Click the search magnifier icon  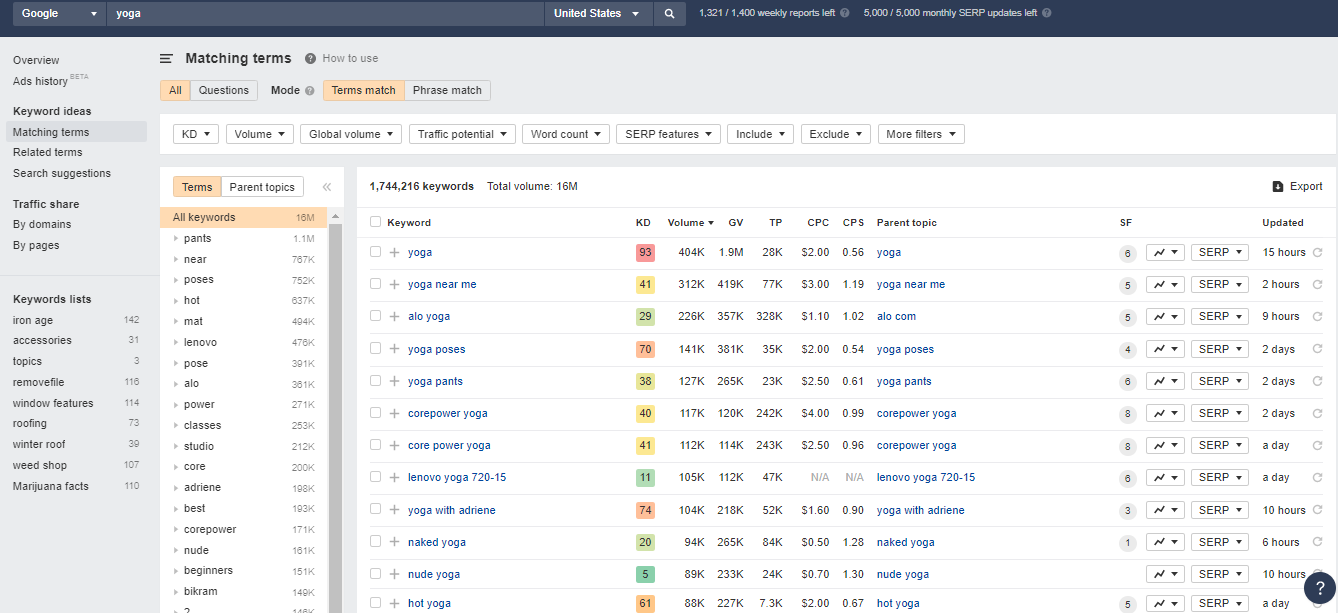point(669,15)
